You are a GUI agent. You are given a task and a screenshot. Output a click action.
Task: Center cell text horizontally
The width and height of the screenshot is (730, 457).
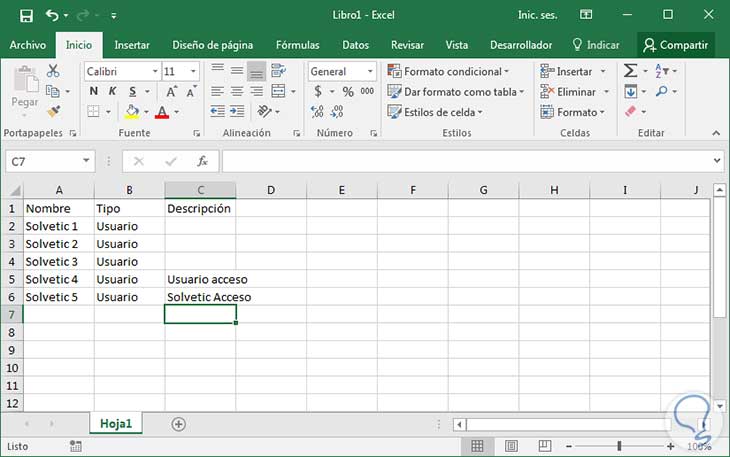(237, 91)
